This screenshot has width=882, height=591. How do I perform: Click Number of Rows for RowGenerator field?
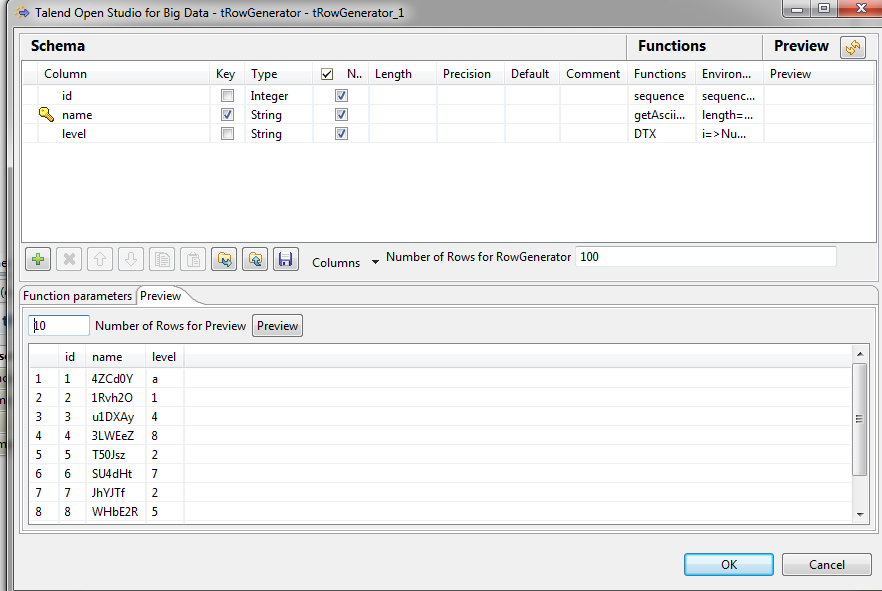[x=705, y=257]
